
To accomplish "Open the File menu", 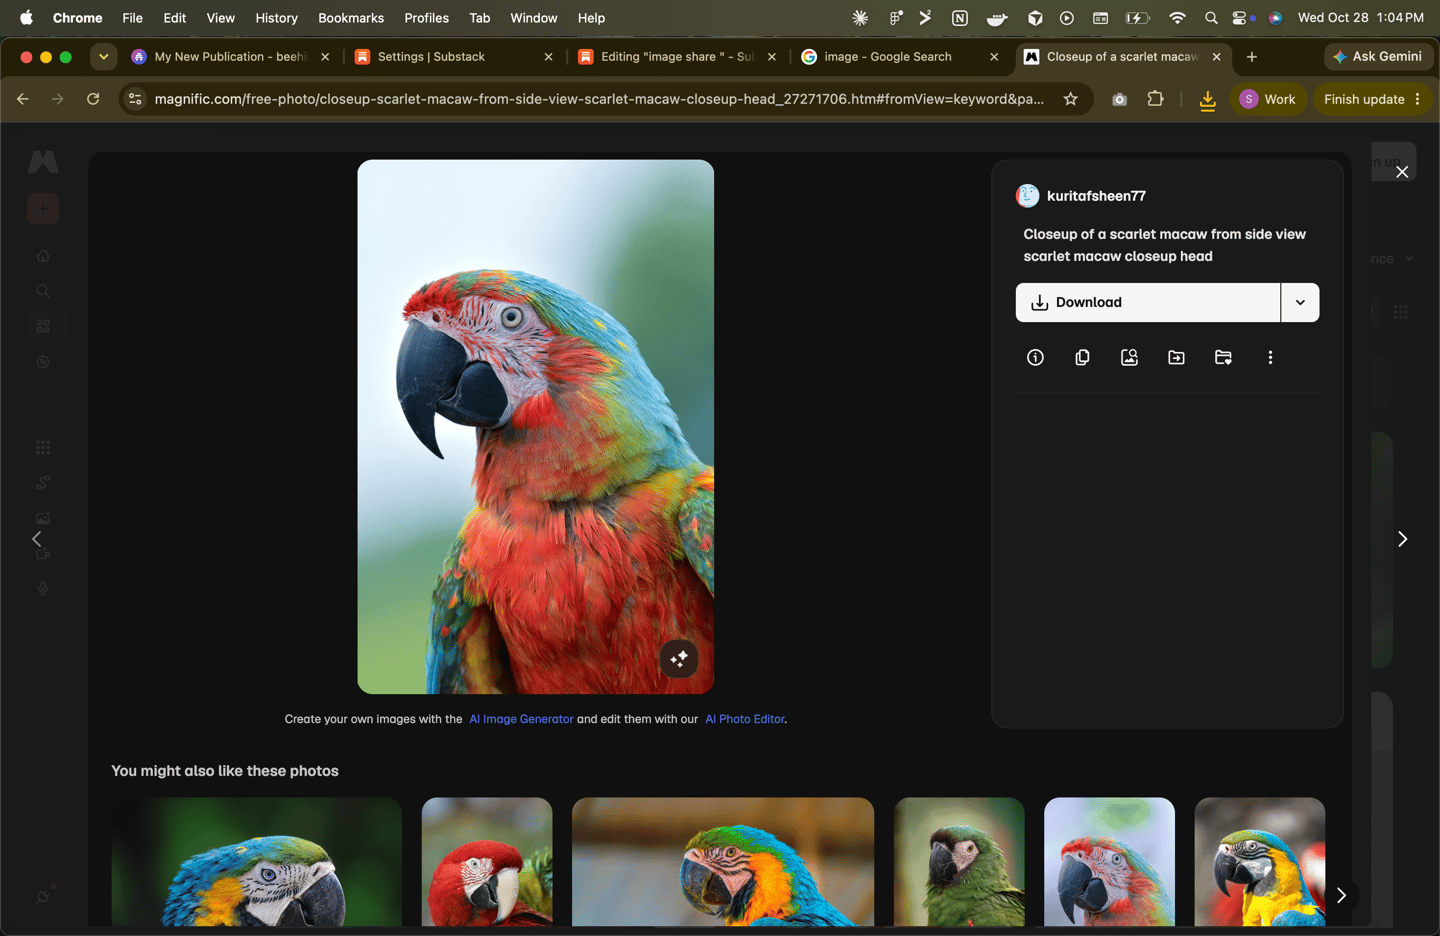I will [132, 18].
